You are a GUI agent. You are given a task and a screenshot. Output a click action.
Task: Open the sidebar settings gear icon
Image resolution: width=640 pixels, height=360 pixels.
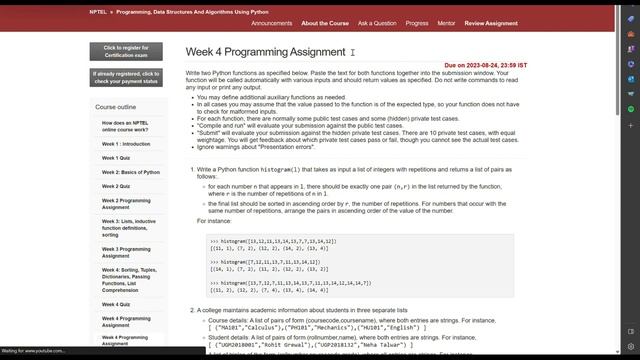click(x=631, y=347)
